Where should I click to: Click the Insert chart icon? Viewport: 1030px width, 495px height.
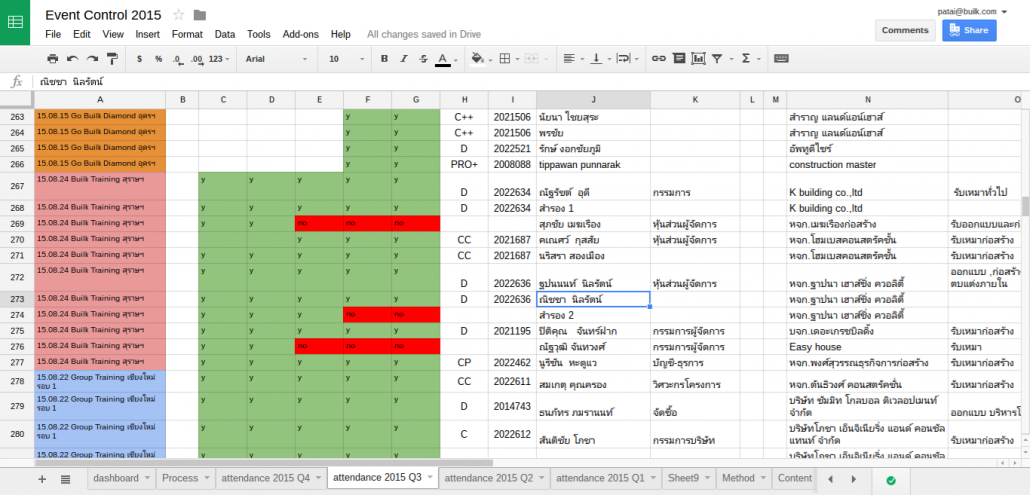696,59
